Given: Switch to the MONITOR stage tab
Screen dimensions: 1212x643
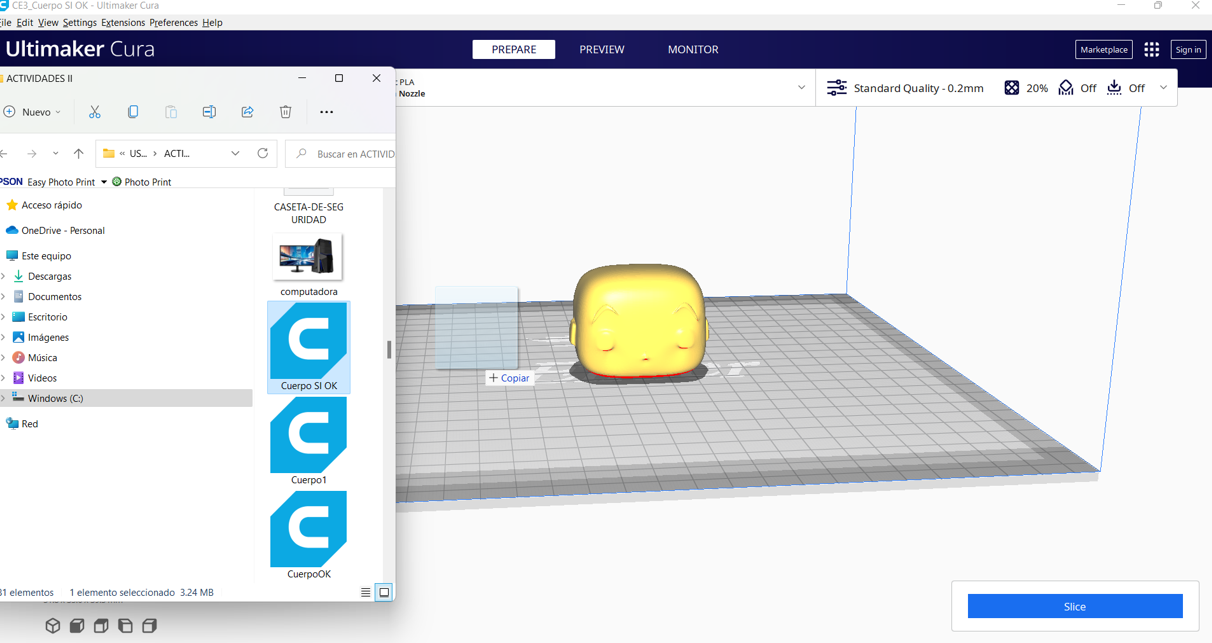Looking at the screenshot, I should (x=693, y=49).
